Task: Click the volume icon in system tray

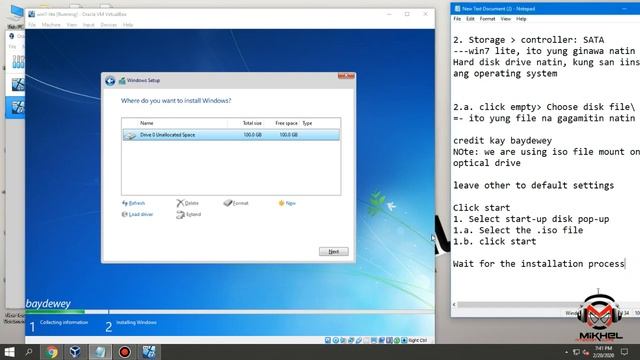Action: click(x=586, y=352)
